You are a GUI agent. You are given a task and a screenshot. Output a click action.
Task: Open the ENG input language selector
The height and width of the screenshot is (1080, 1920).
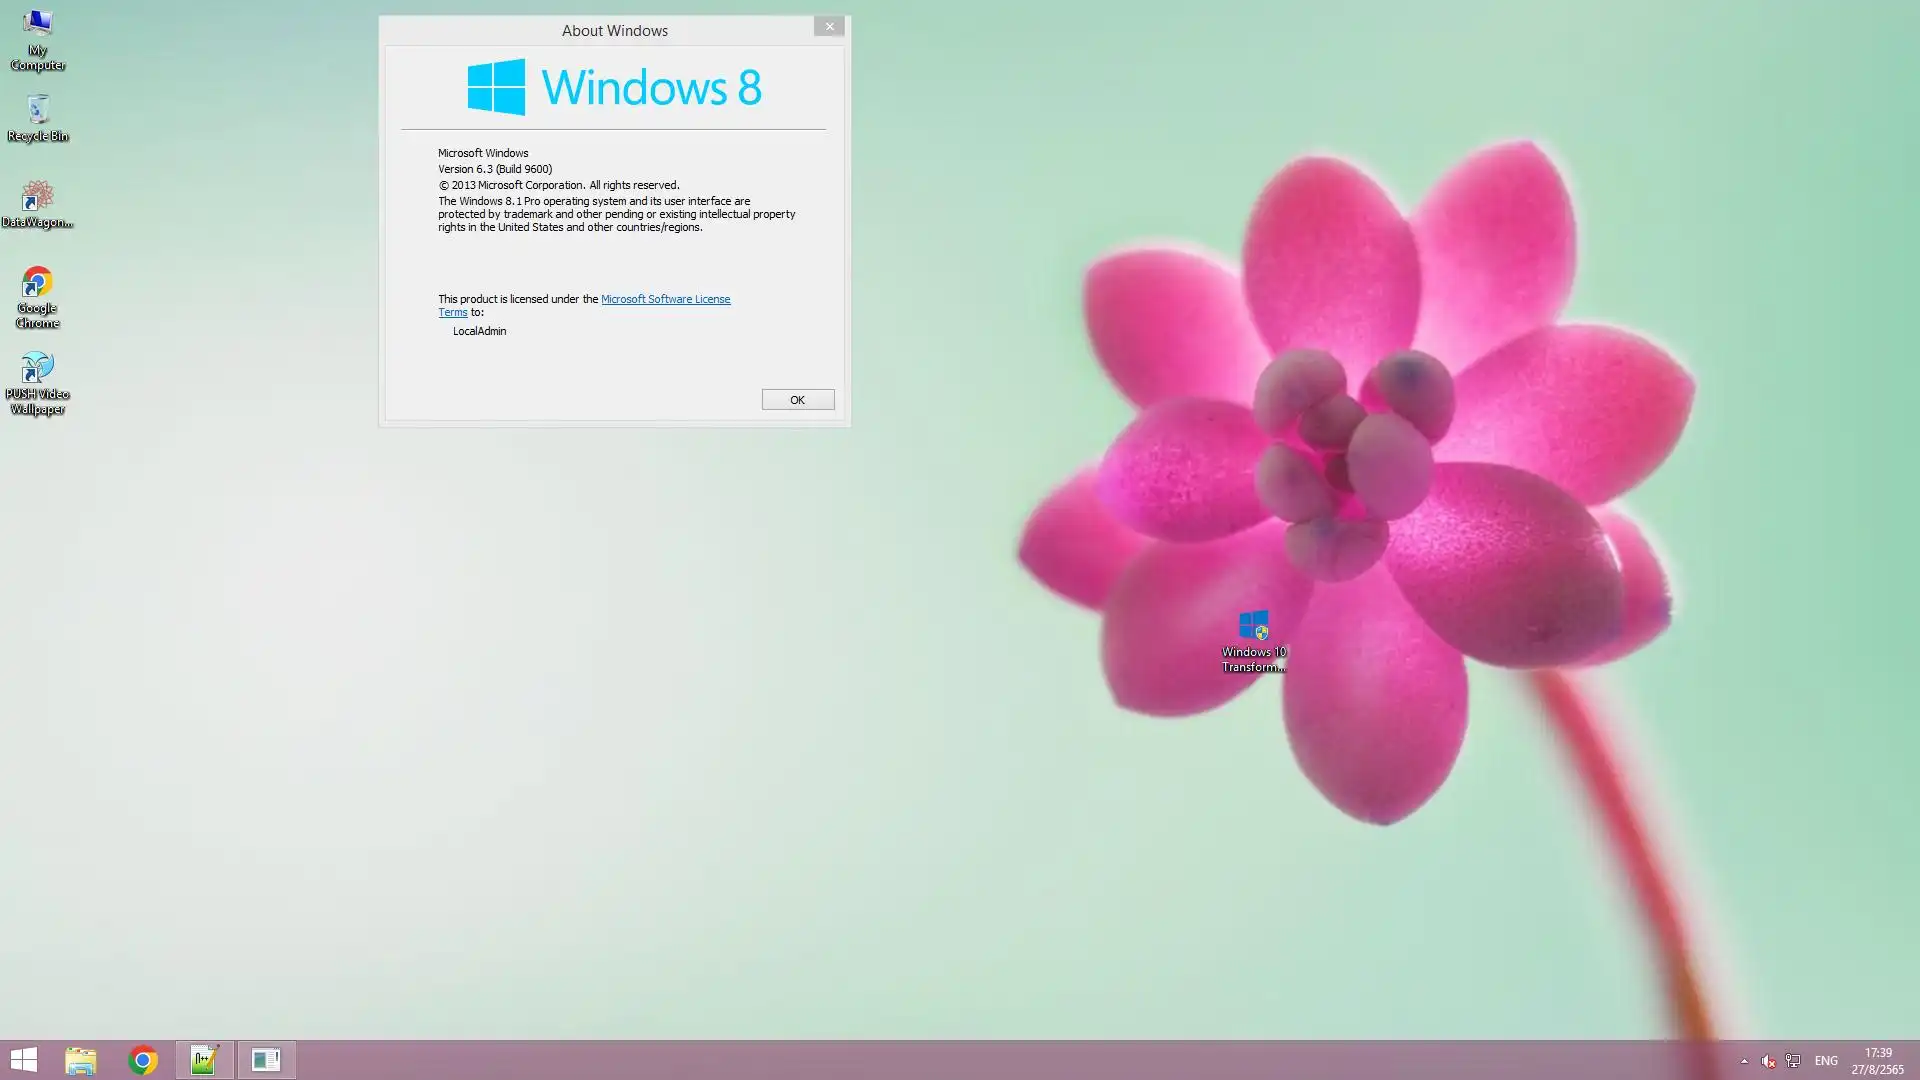[1826, 1061]
